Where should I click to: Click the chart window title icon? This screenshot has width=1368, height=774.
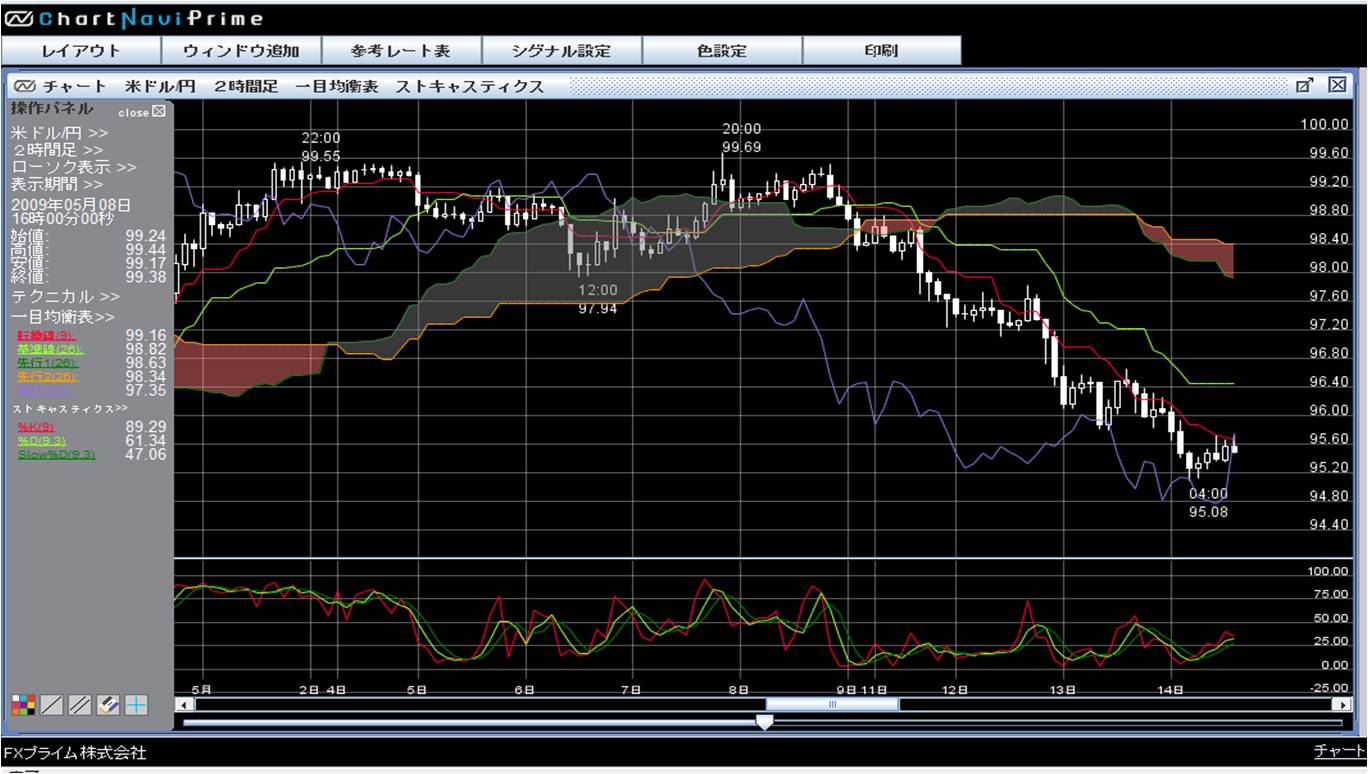tap(25, 86)
